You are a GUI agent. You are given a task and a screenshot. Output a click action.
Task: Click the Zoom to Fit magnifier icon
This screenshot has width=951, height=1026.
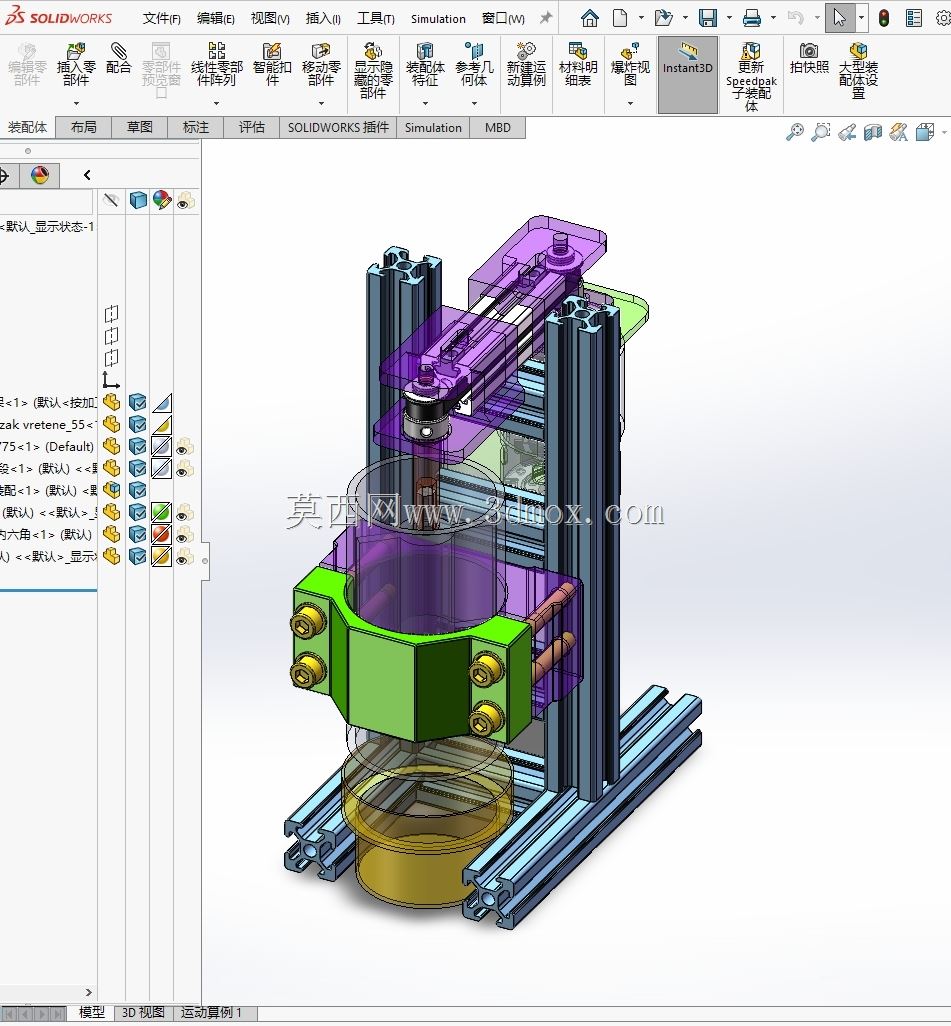[795, 132]
